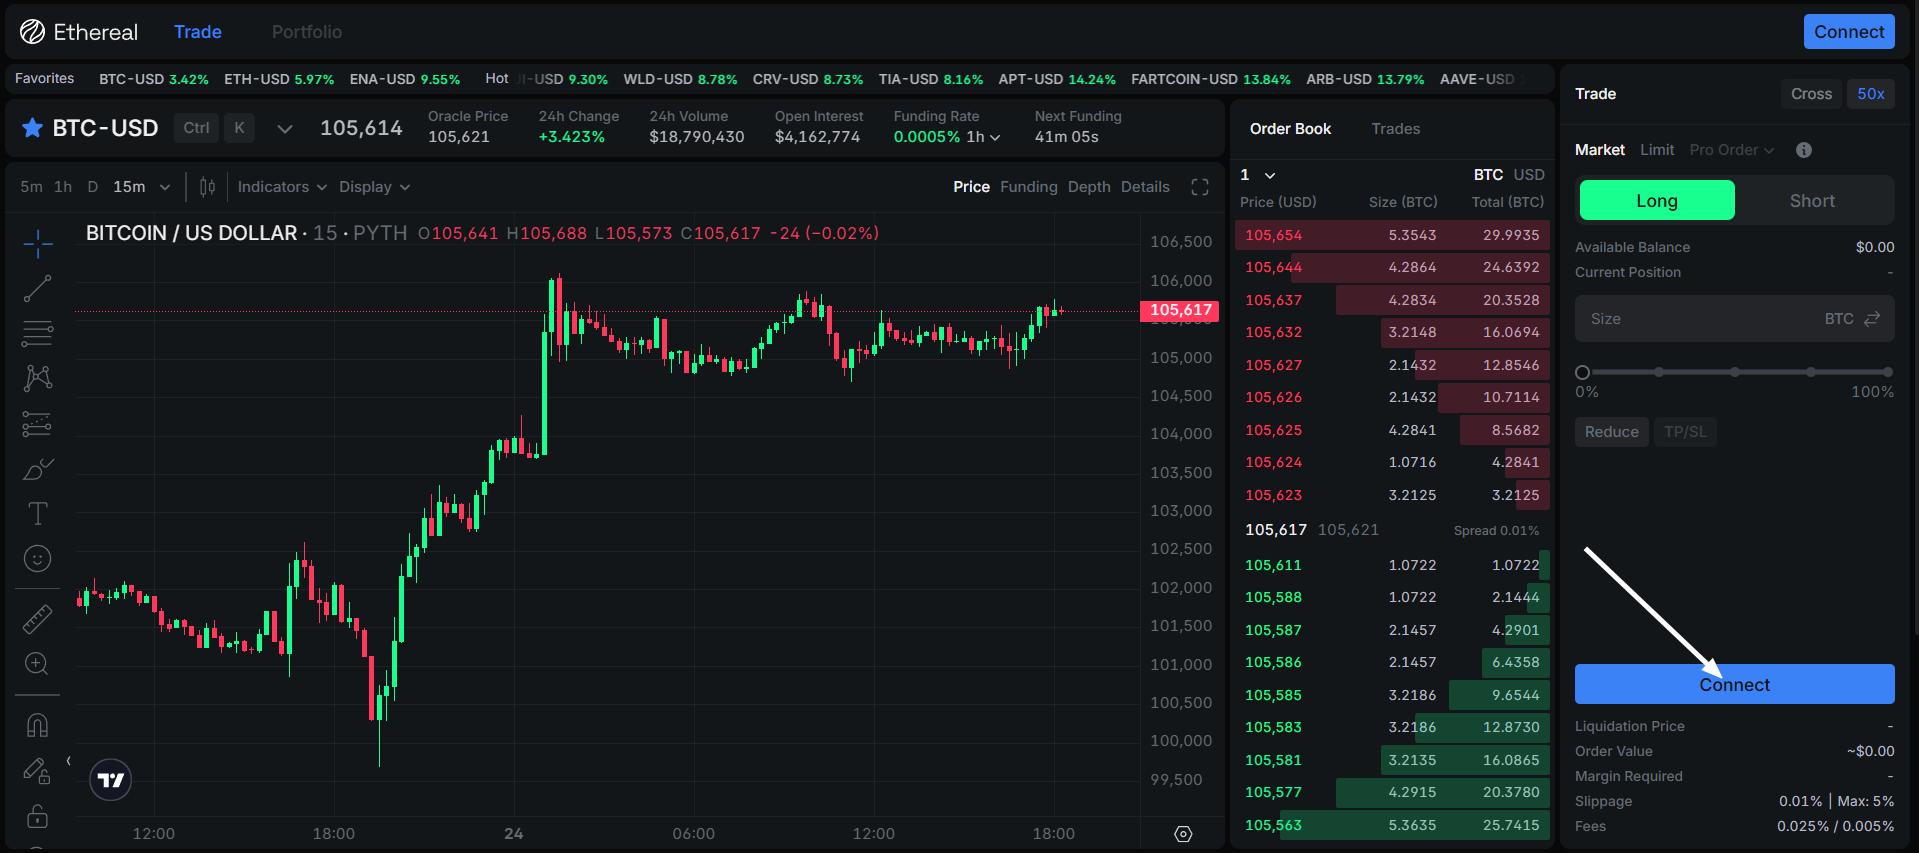
Task: Enable the Reduce only option
Action: click(1612, 432)
